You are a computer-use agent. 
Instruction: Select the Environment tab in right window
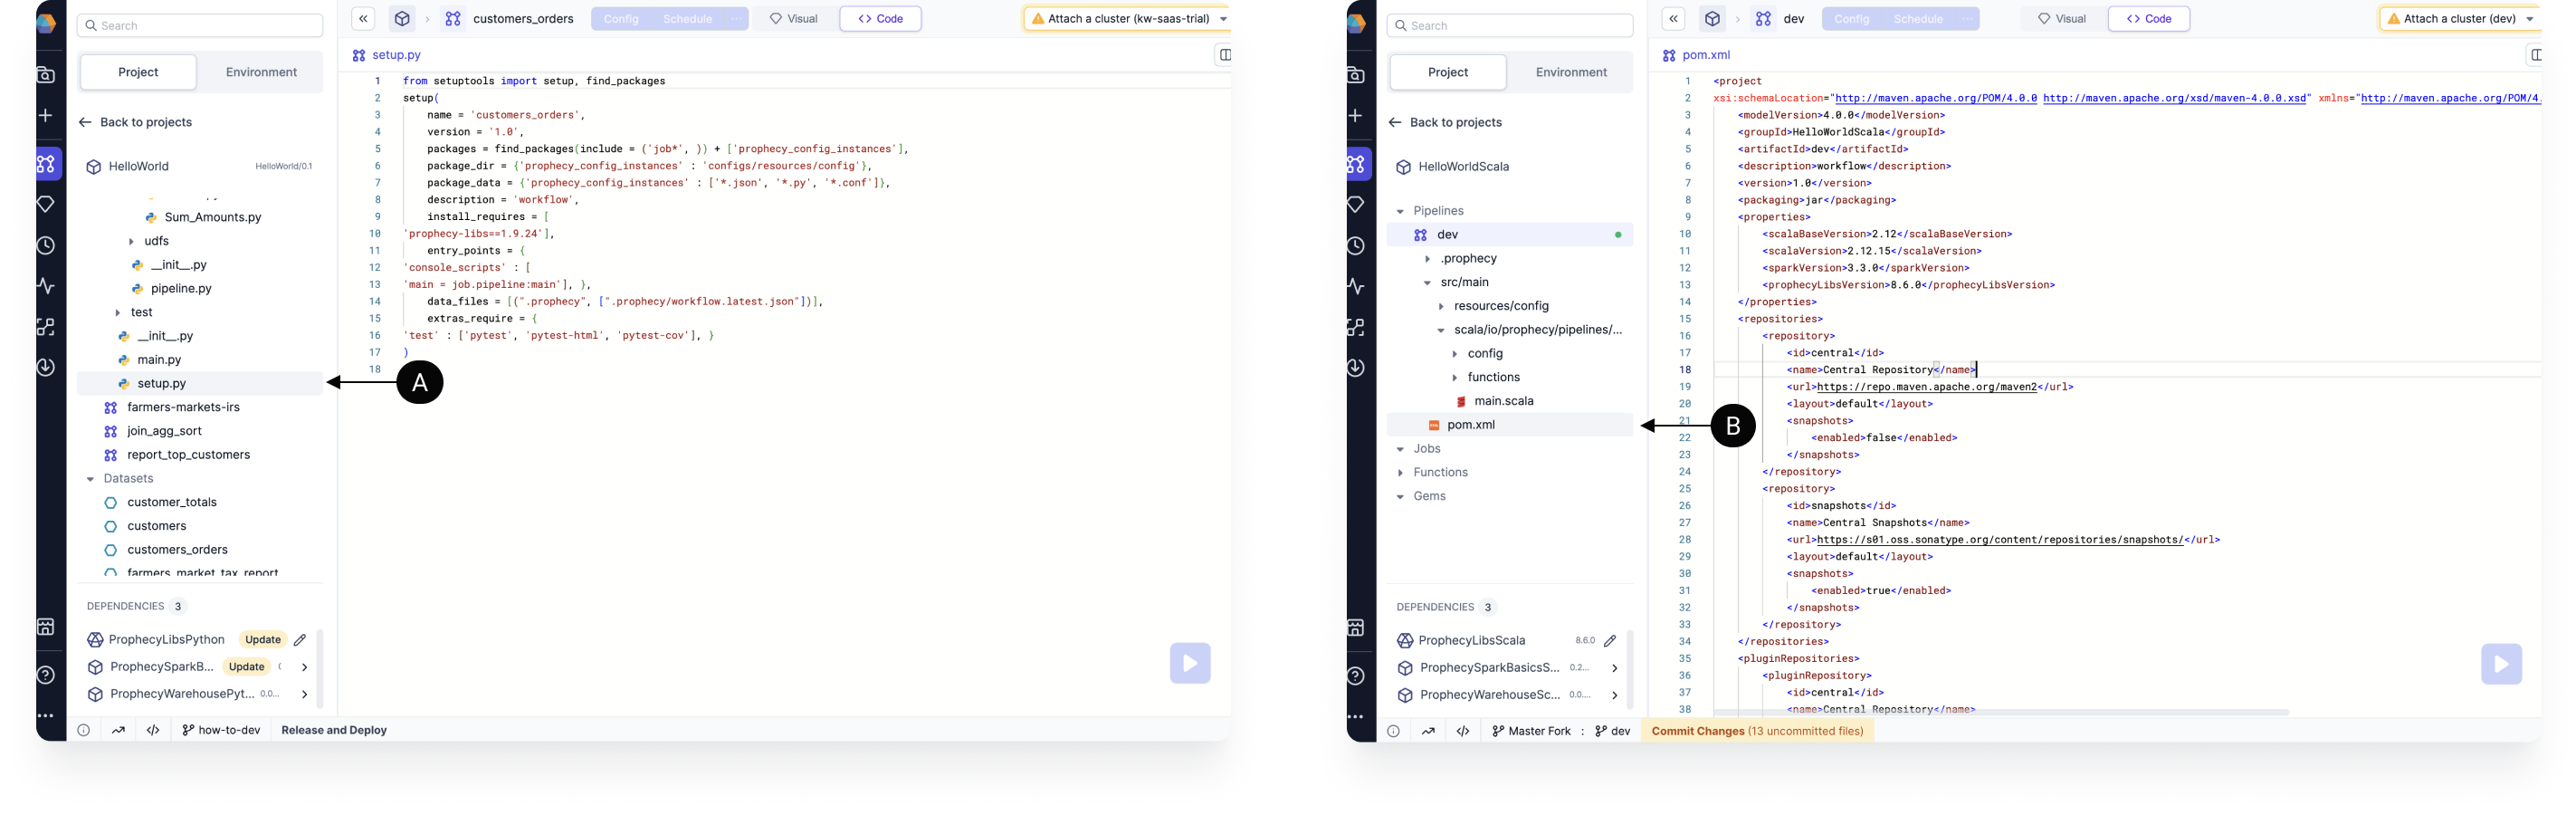pyautogui.click(x=1571, y=72)
